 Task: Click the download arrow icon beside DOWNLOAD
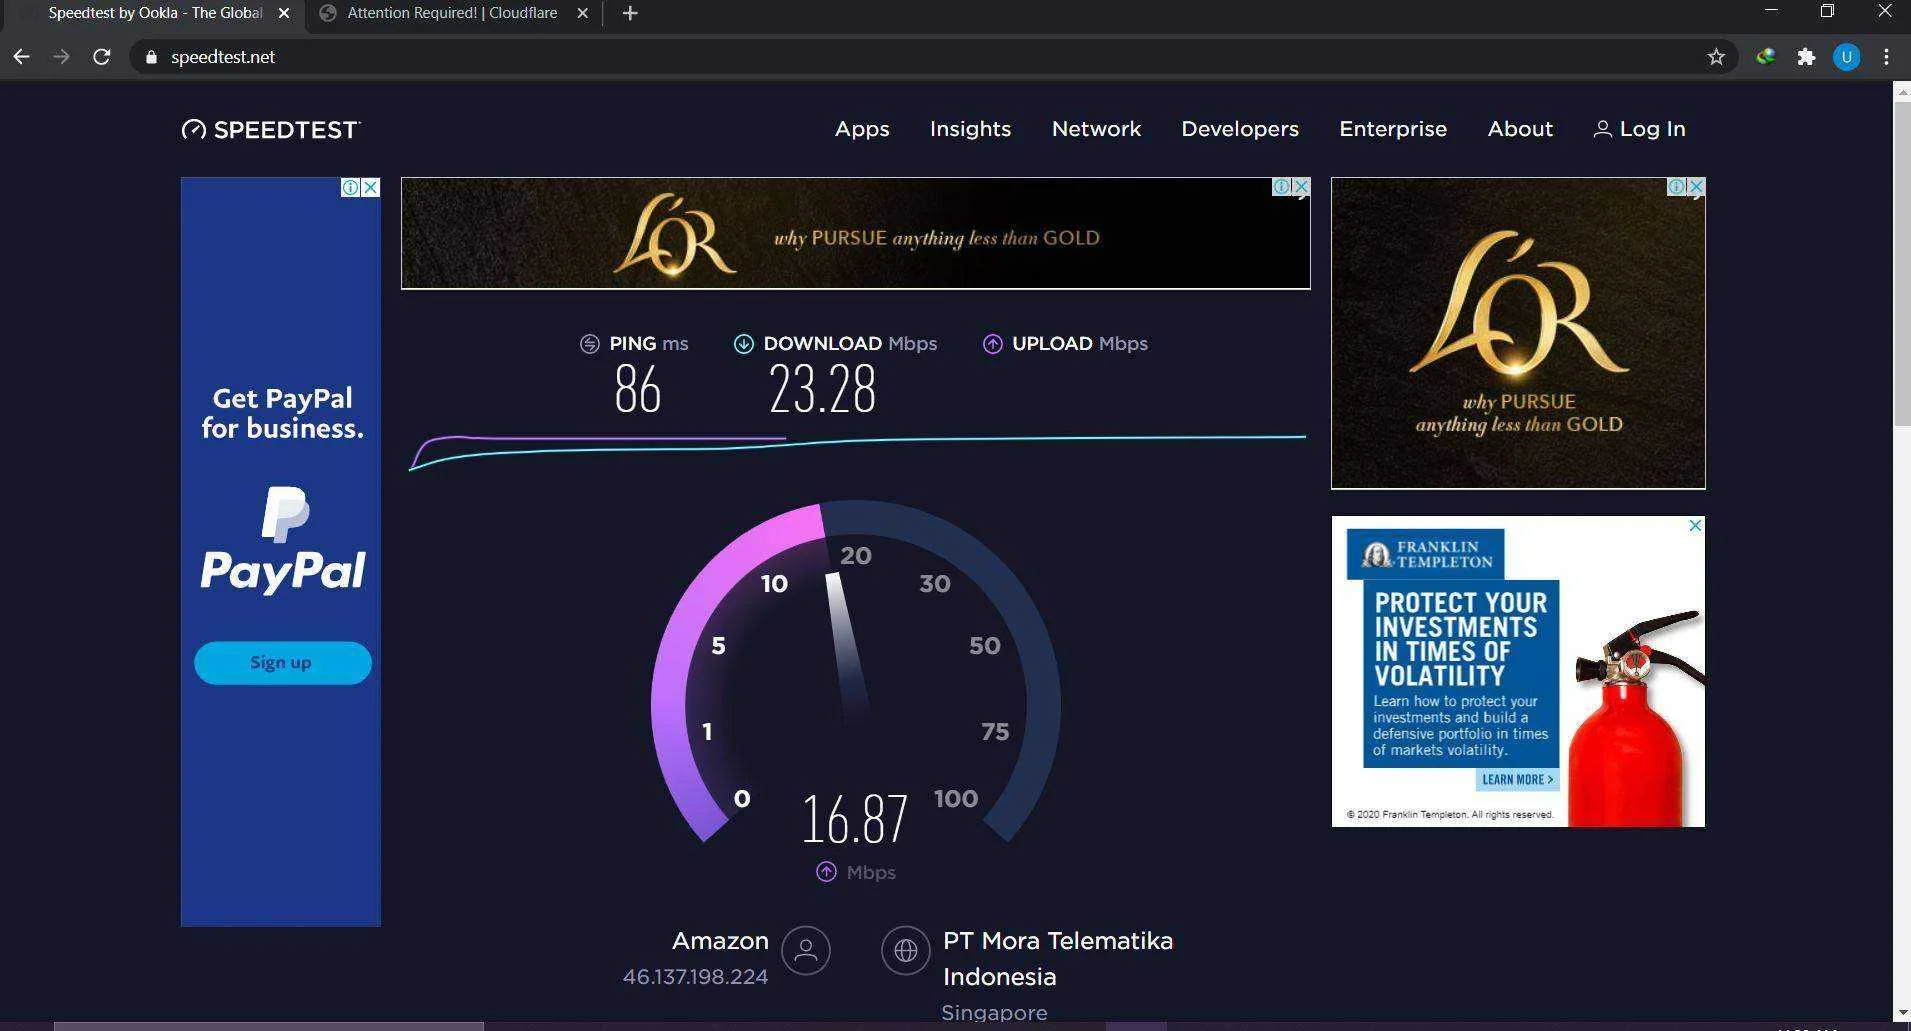point(744,344)
